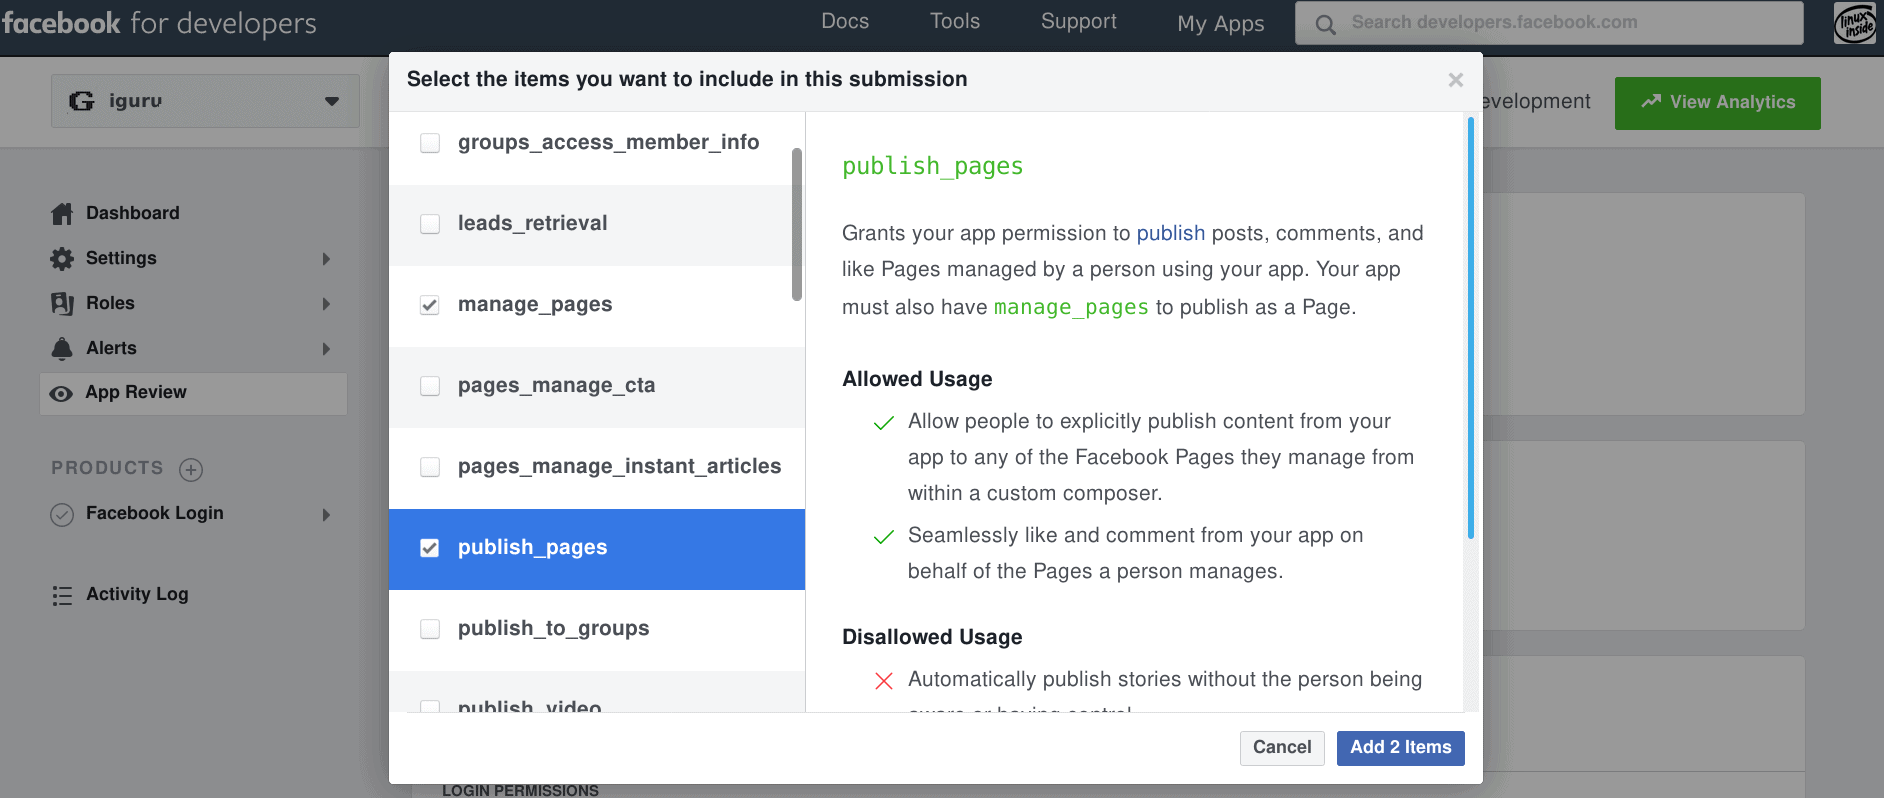This screenshot has width=1884, height=798.
Task: Select the publish_to_groups permission row
Action: coord(597,630)
